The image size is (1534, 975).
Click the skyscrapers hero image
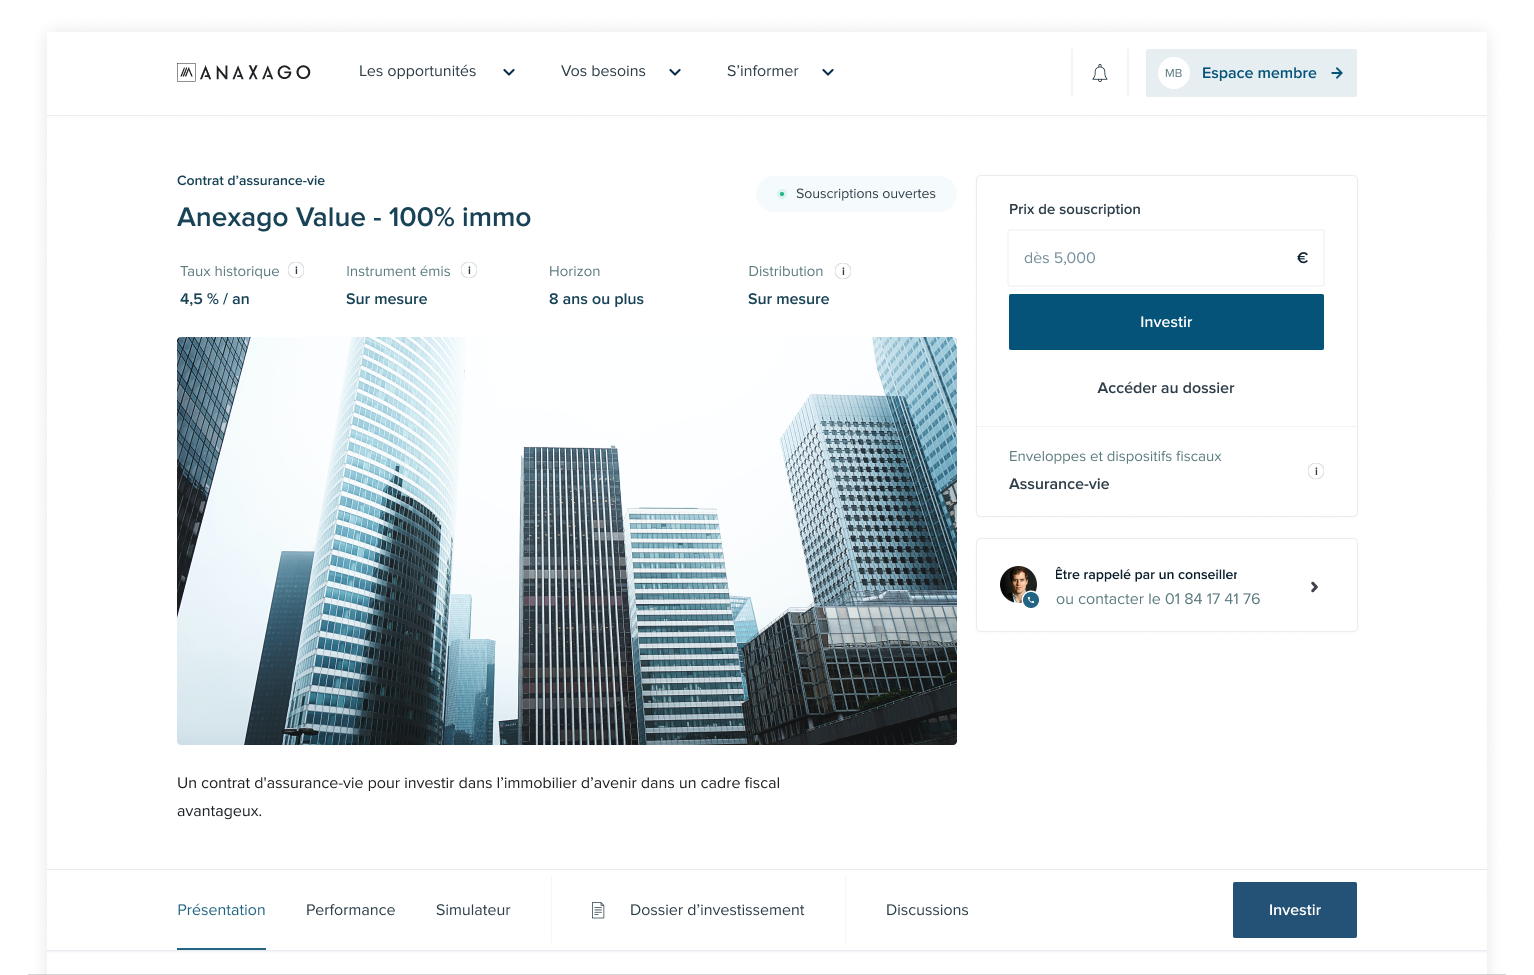click(x=567, y=541)
